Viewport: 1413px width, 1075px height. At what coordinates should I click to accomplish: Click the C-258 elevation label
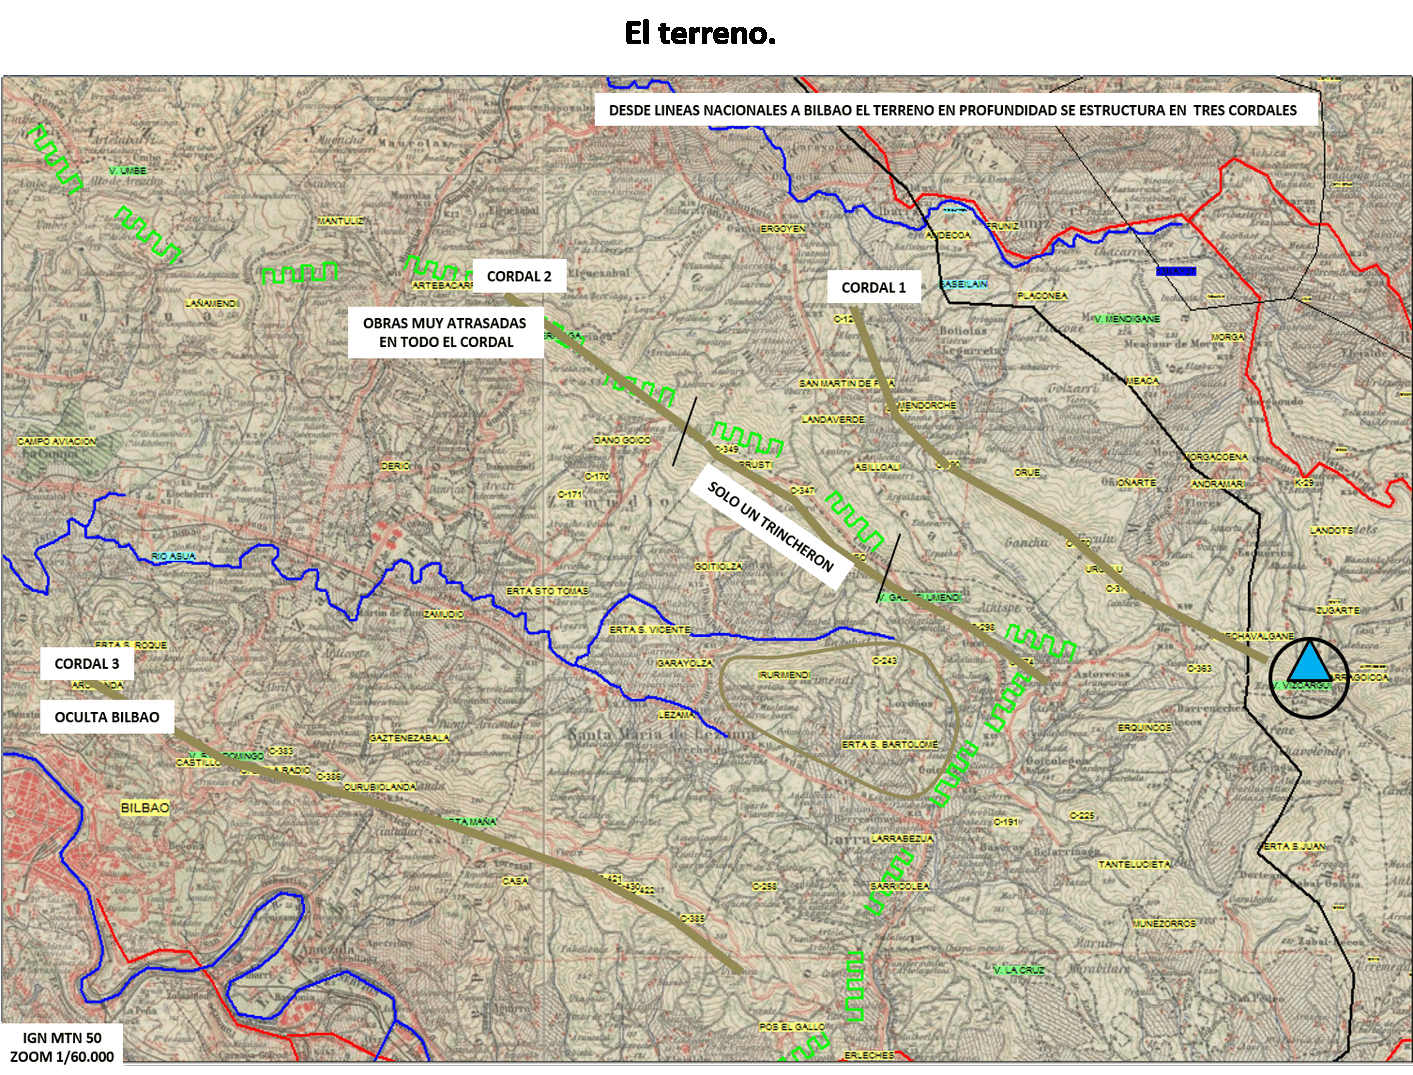tap(765, 887)
